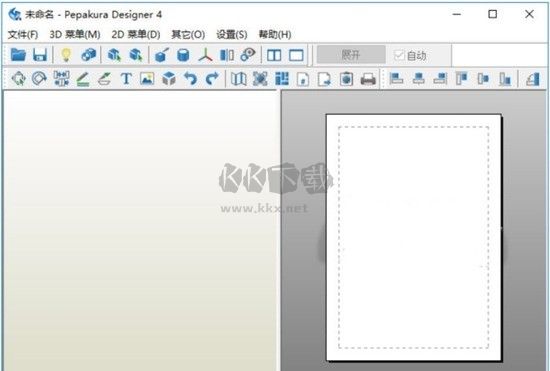
Task: Select the join/disjoin faces tool
Action: click(x=61, y=79)
